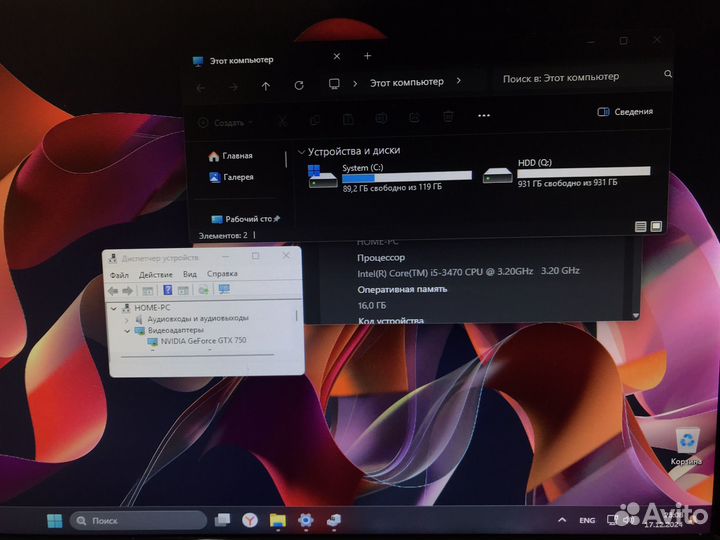Click the Refresh button in File Explorer
The image size is (720, 540).
(299, 86)
